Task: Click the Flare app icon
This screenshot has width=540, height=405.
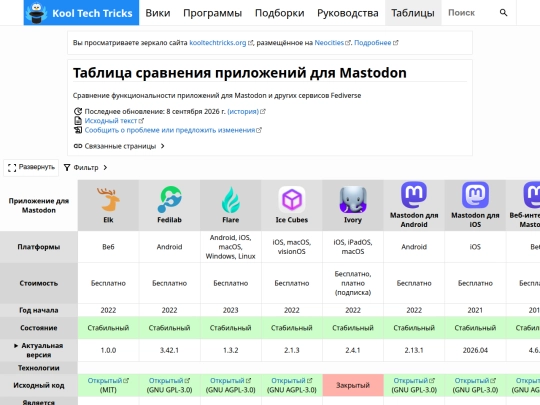Action: [x=230, y=200]
